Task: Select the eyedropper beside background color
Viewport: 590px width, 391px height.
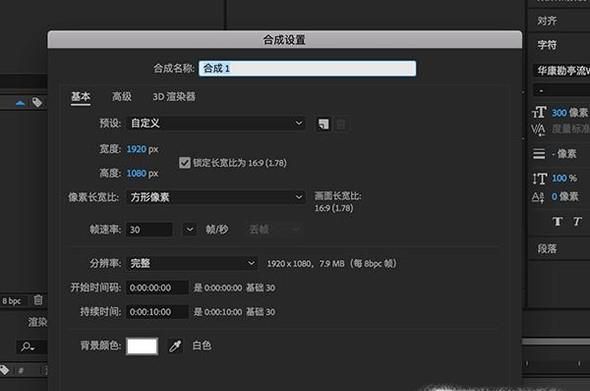Action: (175, 346)
